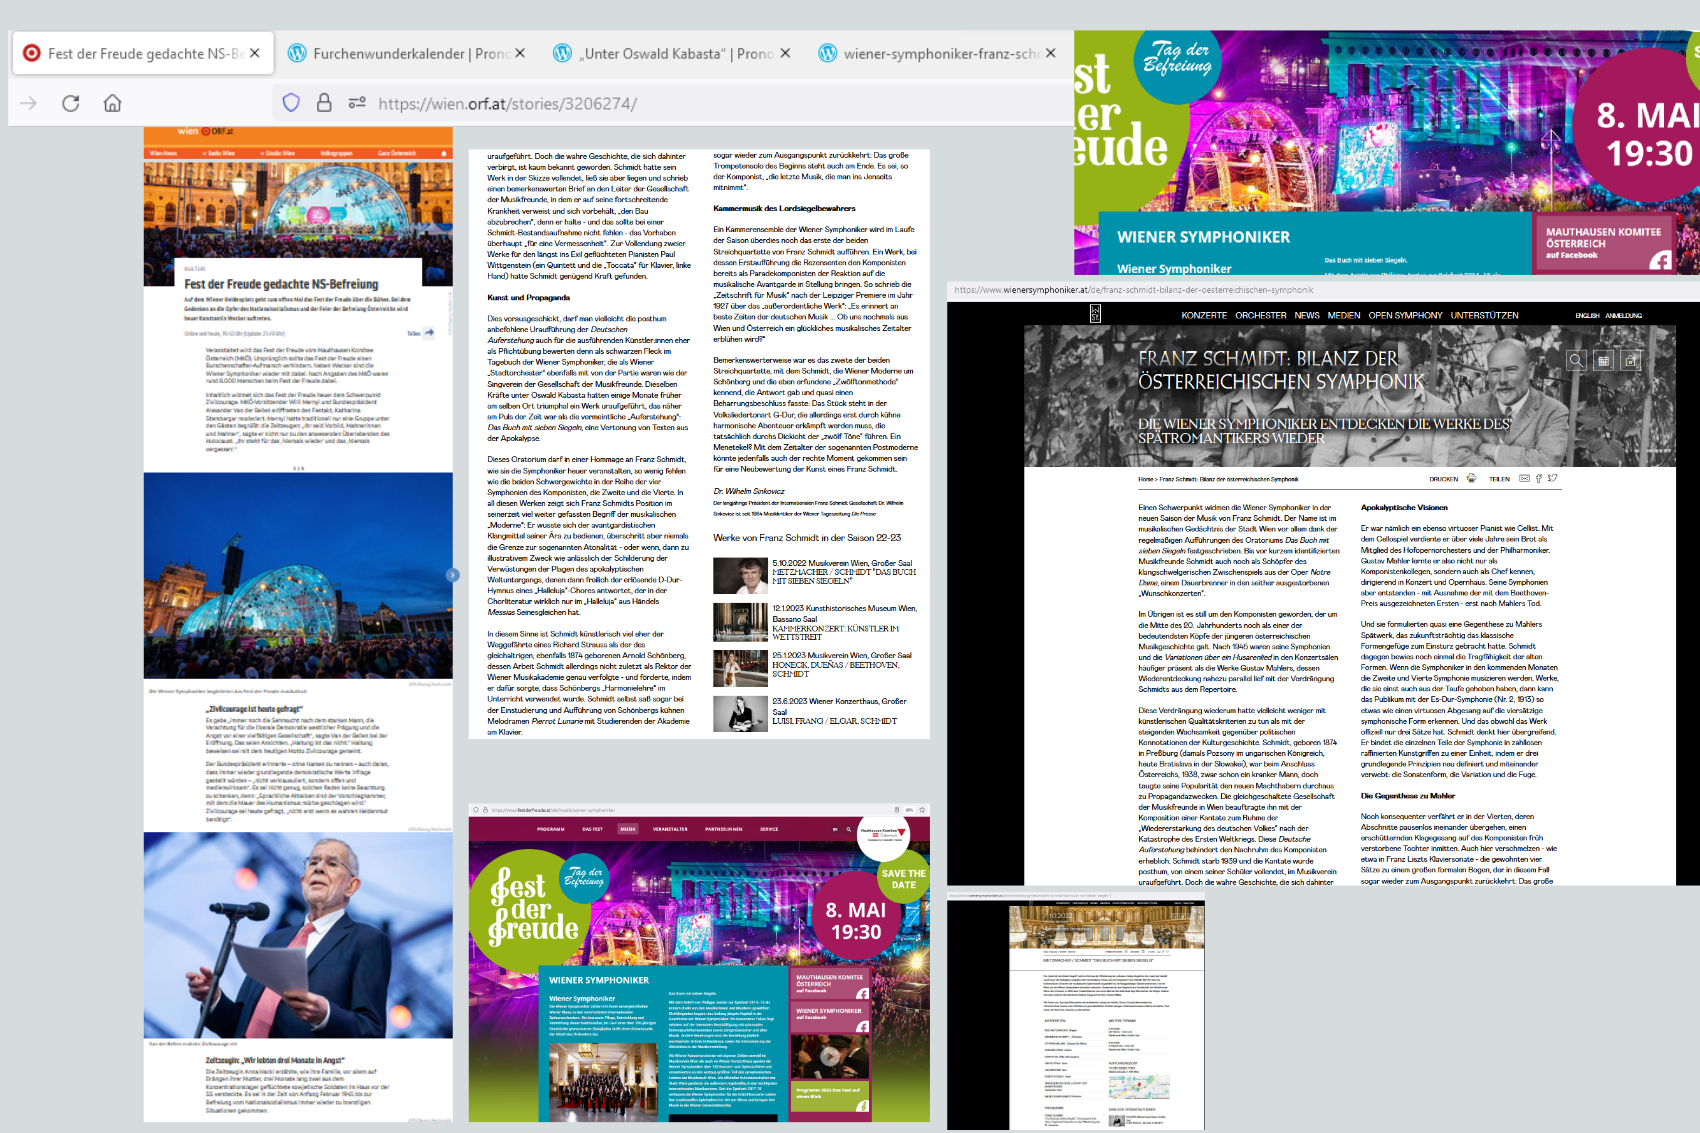This screenshot has height=1133, width=1700.
Task: Click the site security padlock icon
Action: [324, 103]
